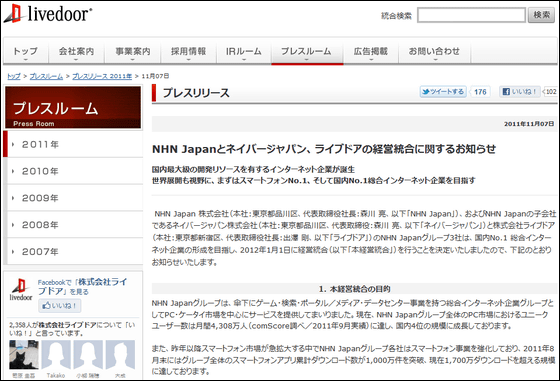Click the ツイートする tweet button
Viewport: 560px width, 381px height.
coord(443,92)
